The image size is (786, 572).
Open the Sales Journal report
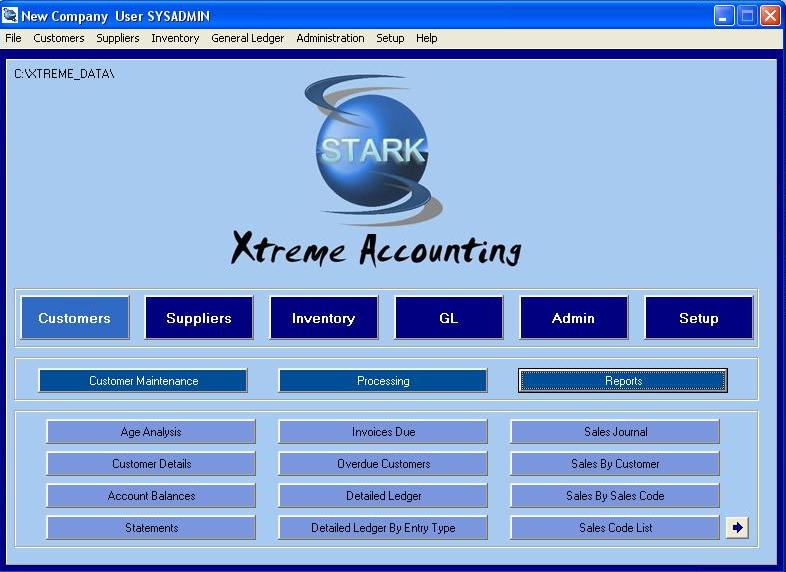tap(615, 432)
